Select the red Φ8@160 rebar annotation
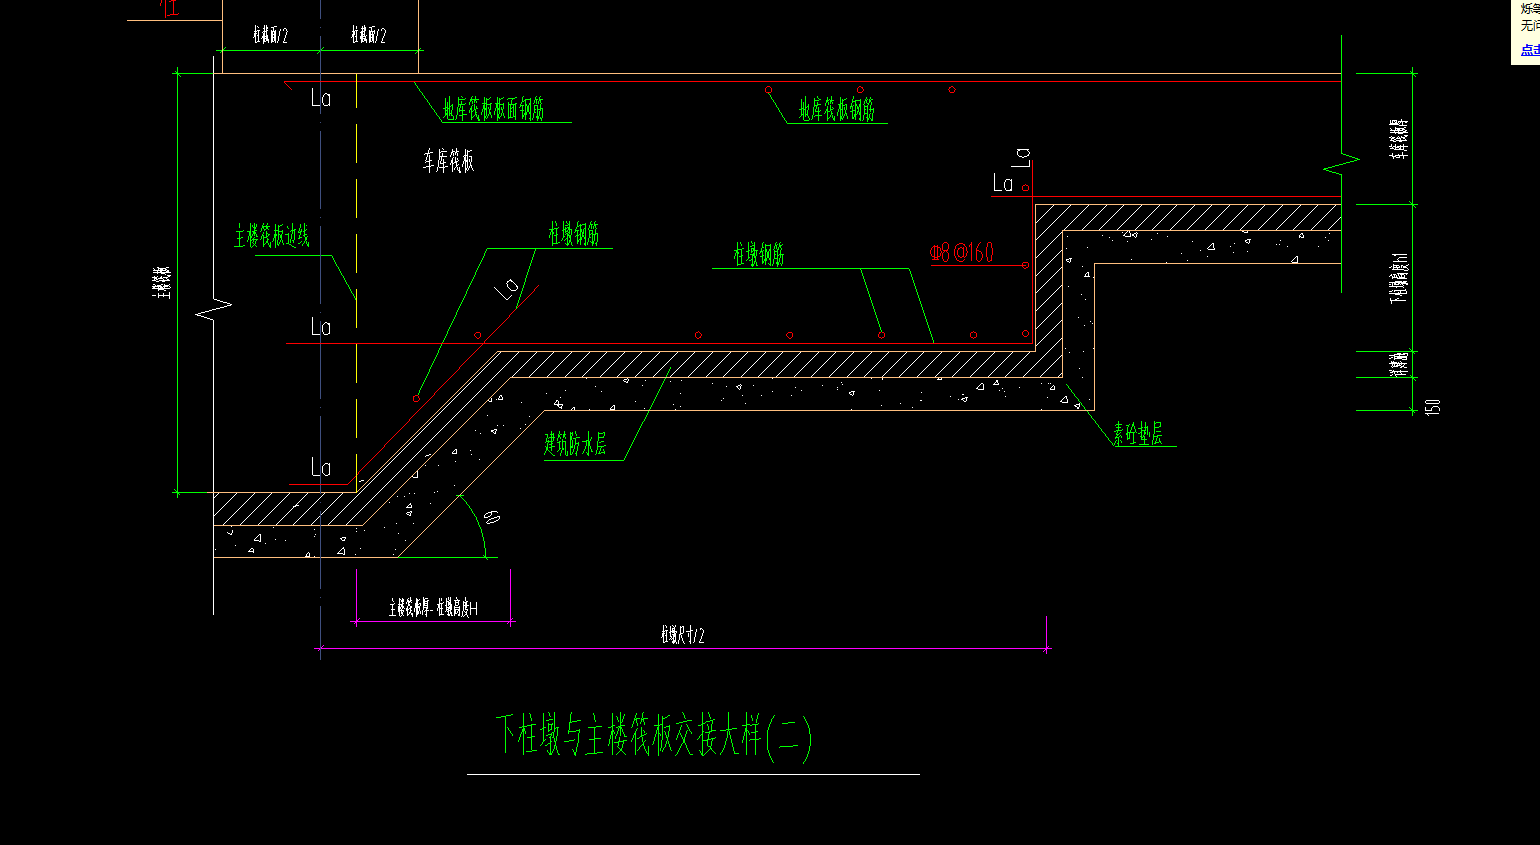This screenshot has height=845, width=1540. pyautogui.click(x=962, y=253)
